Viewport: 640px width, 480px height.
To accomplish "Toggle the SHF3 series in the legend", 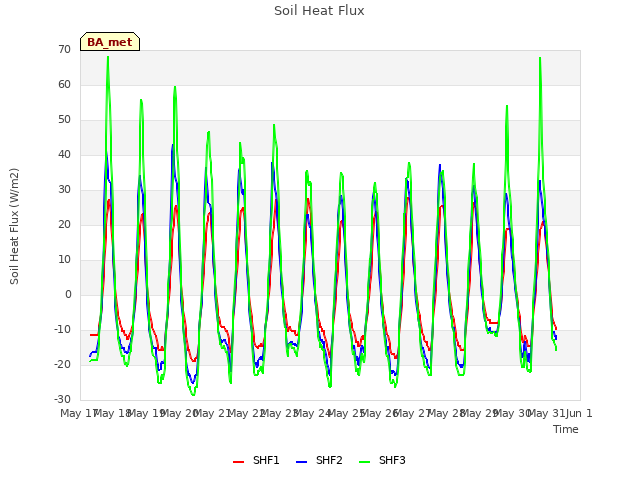I will click(x=382, y=461).
